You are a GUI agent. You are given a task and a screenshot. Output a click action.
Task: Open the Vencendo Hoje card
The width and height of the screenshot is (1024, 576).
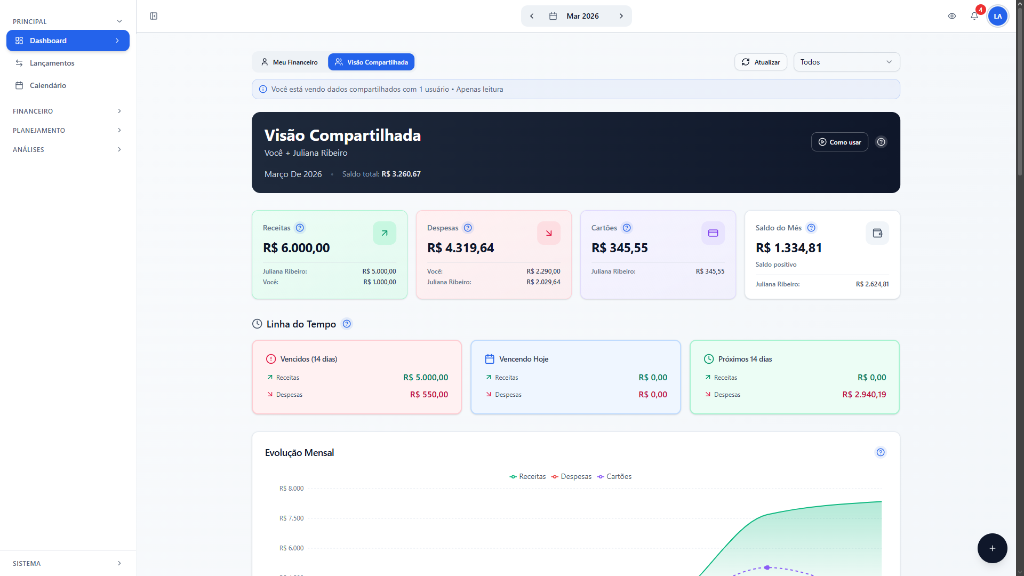click(575, 377)
